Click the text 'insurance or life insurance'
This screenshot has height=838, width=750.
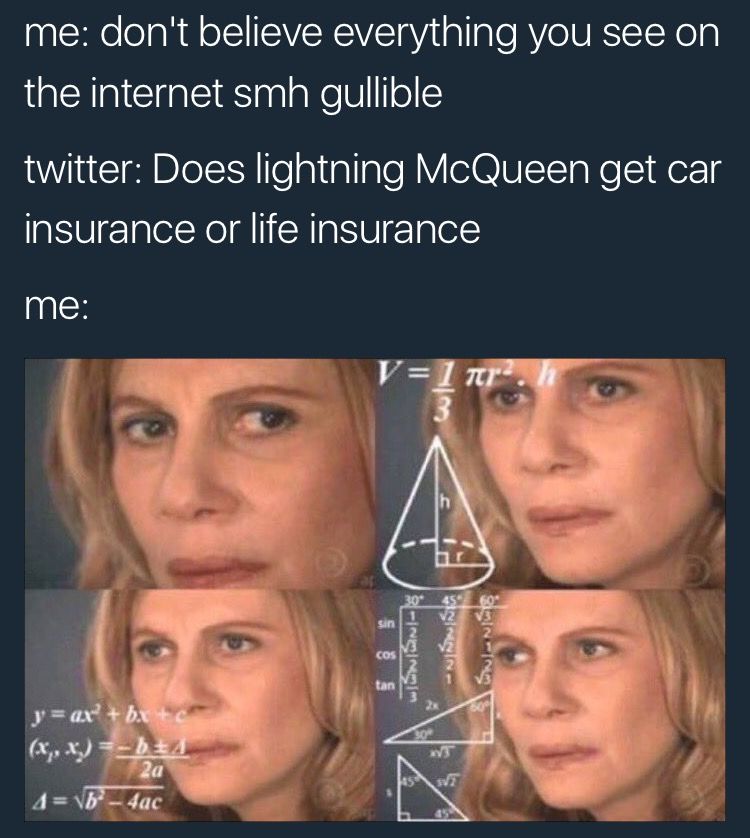(252, 229)
